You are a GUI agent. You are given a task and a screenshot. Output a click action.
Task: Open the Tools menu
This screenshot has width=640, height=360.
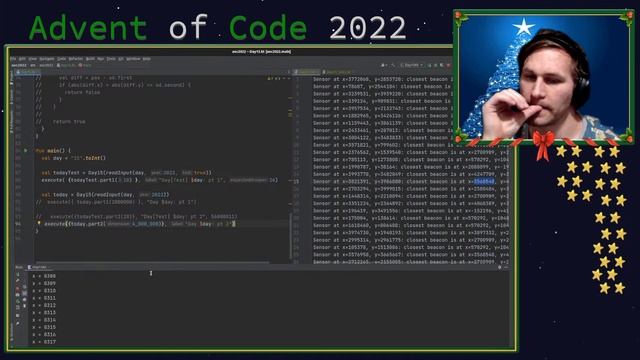111,59
